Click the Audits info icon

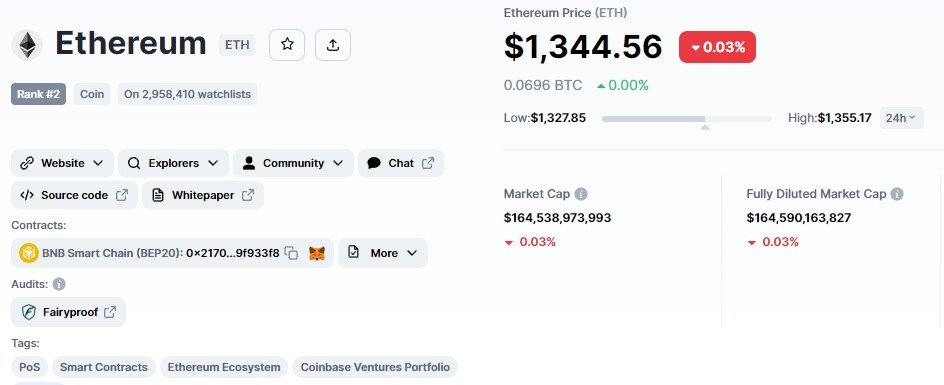pos(59,284)
